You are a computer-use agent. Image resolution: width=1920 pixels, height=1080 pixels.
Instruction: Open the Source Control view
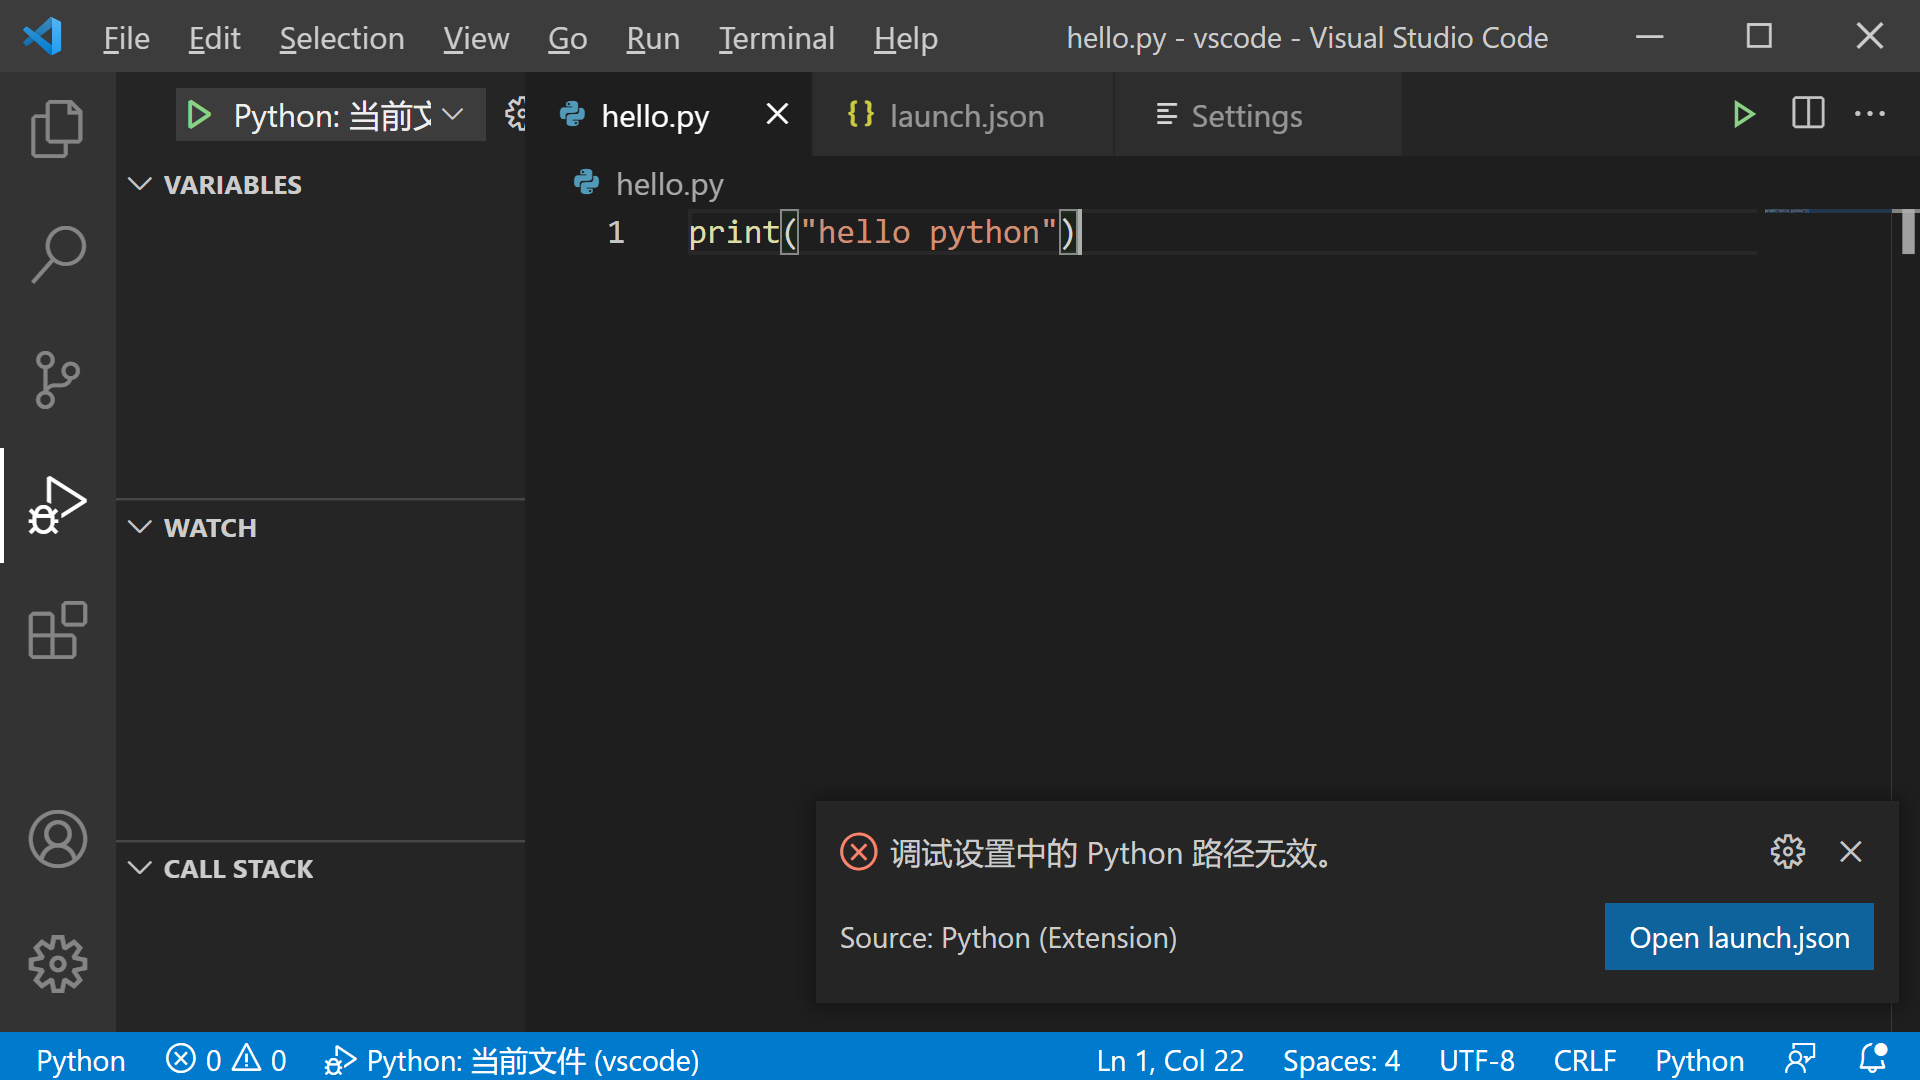click(57, 380)
